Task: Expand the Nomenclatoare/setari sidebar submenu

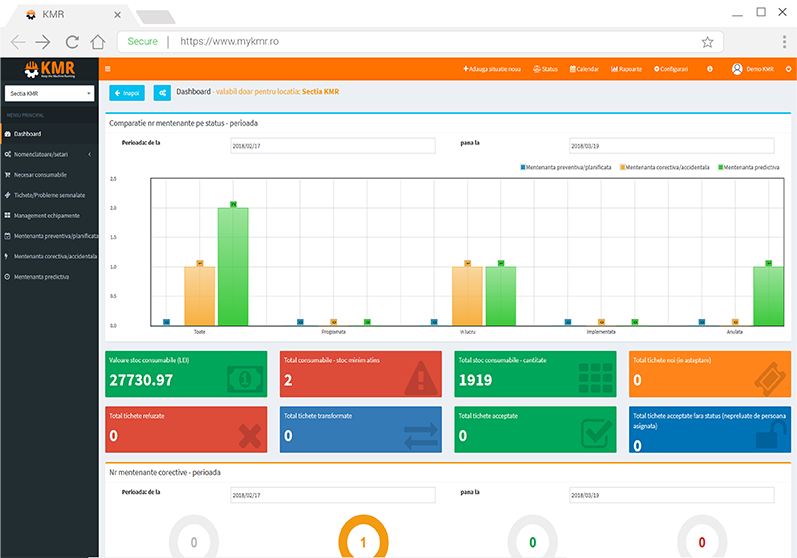Action: tap(50, 154)
